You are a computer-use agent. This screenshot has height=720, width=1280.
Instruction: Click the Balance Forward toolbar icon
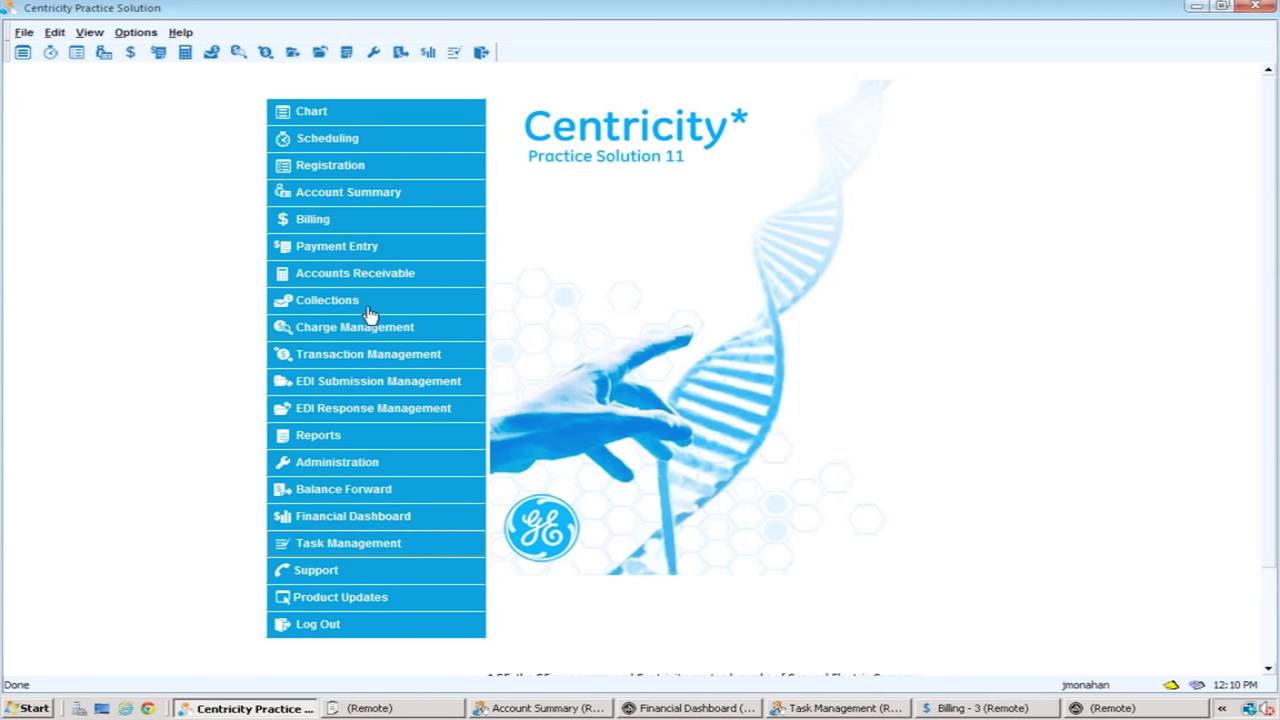tap(401, 52)
